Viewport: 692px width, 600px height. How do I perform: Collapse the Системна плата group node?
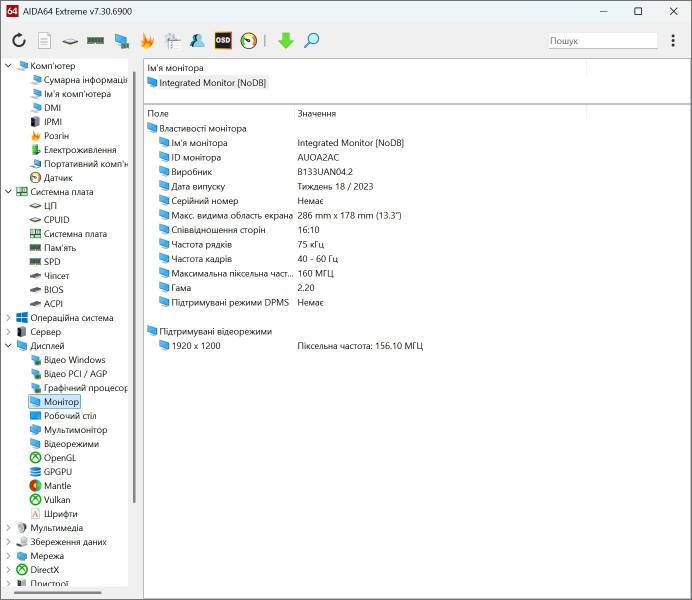pyautogui.click(x=8, y=192)
